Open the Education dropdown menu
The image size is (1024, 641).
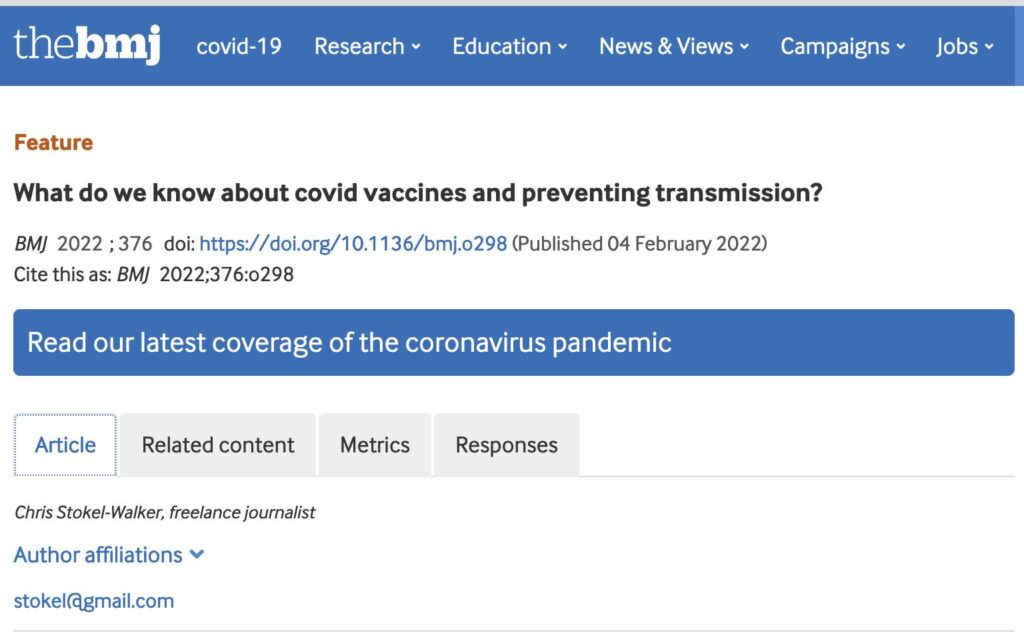510,46
